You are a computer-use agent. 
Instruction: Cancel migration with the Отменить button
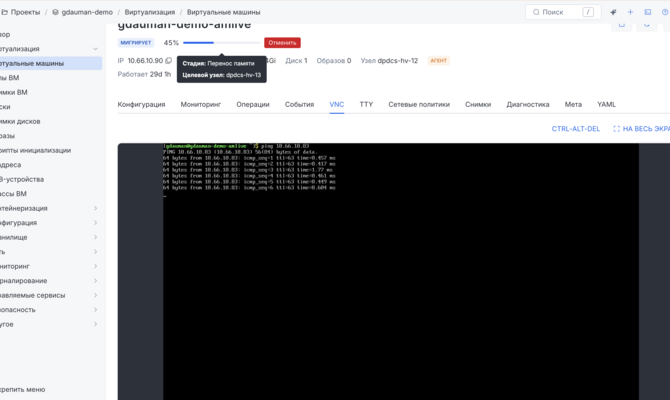tap(282, 43)
